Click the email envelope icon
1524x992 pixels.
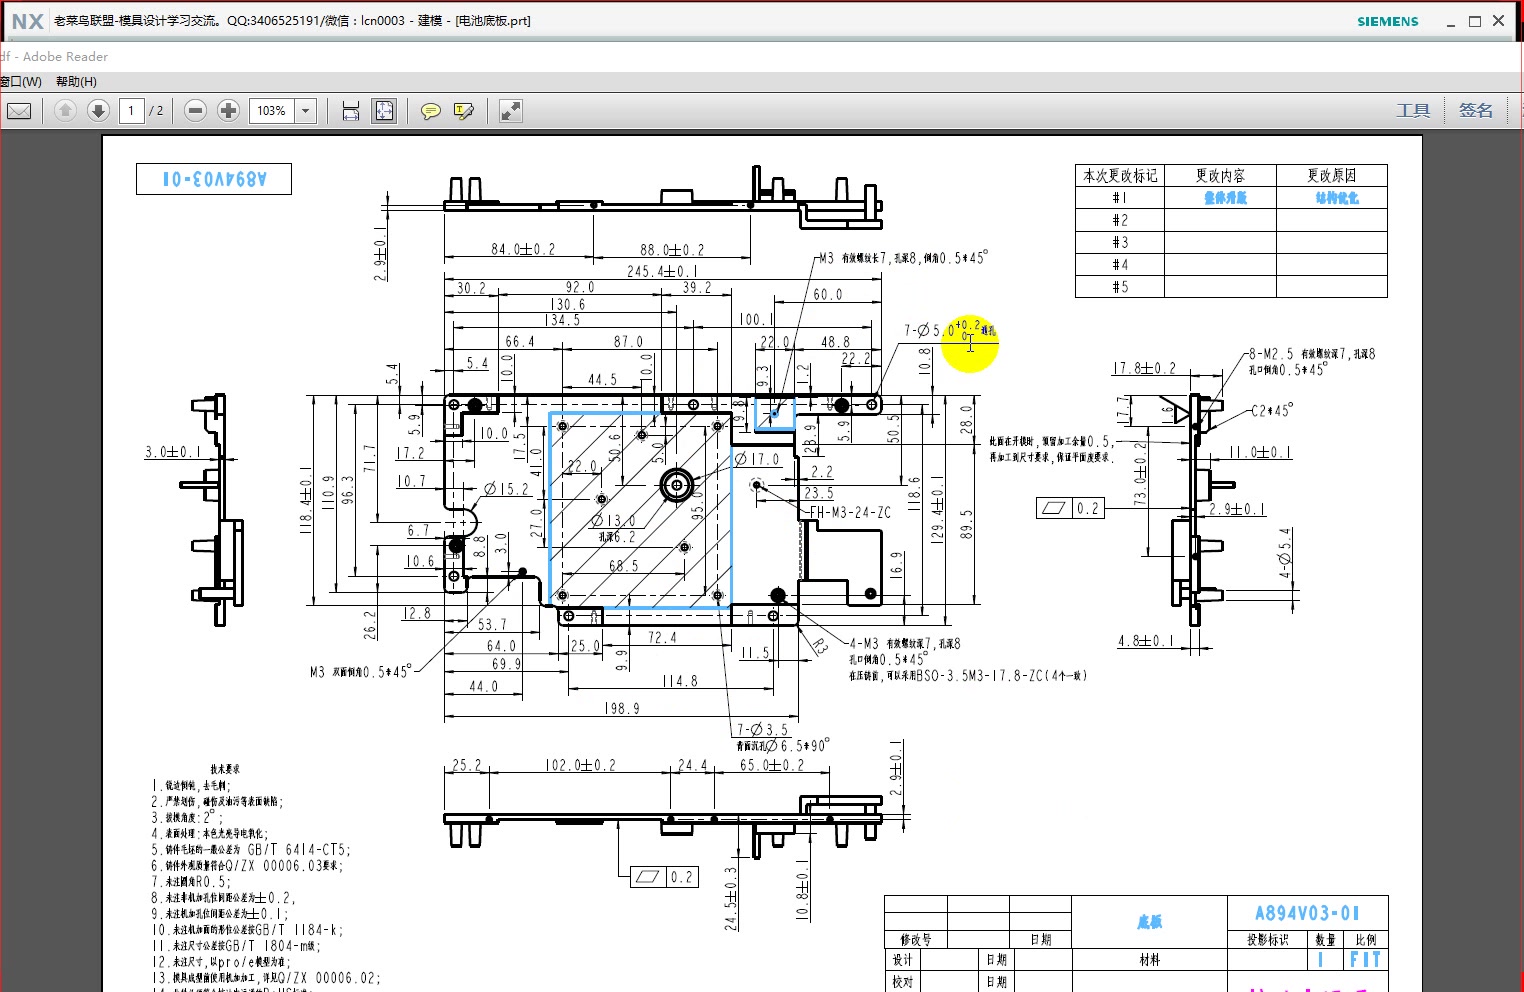(19, 111)
